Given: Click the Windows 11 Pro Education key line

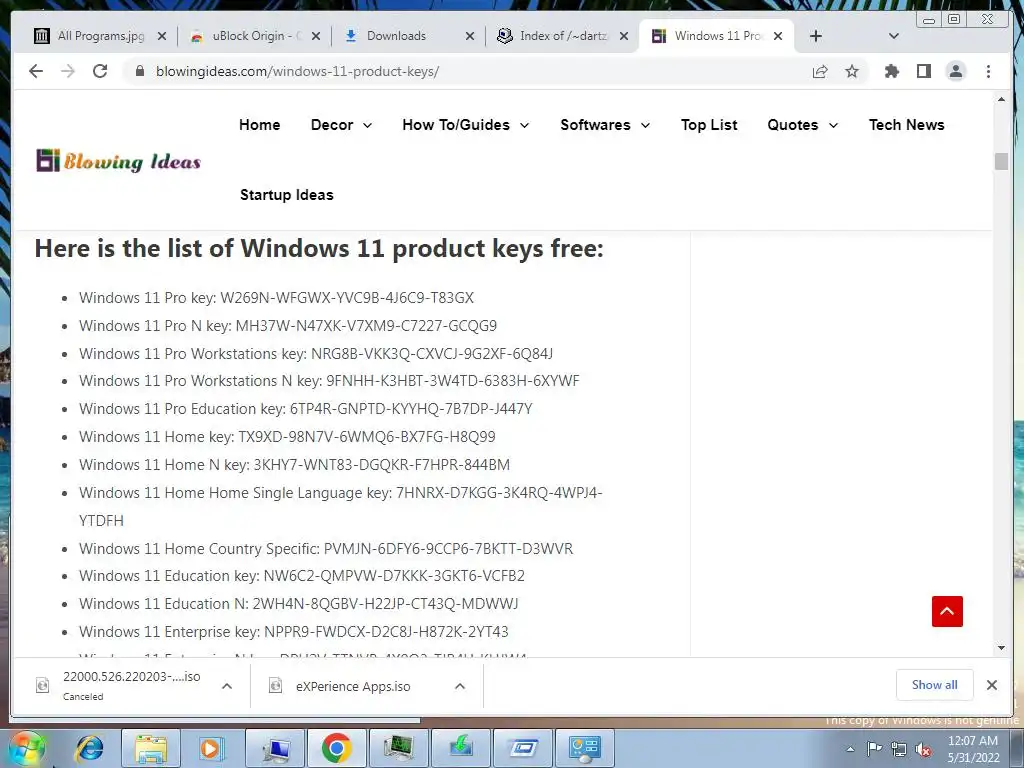Looking at the screenshot, I should tap(306, 409).
